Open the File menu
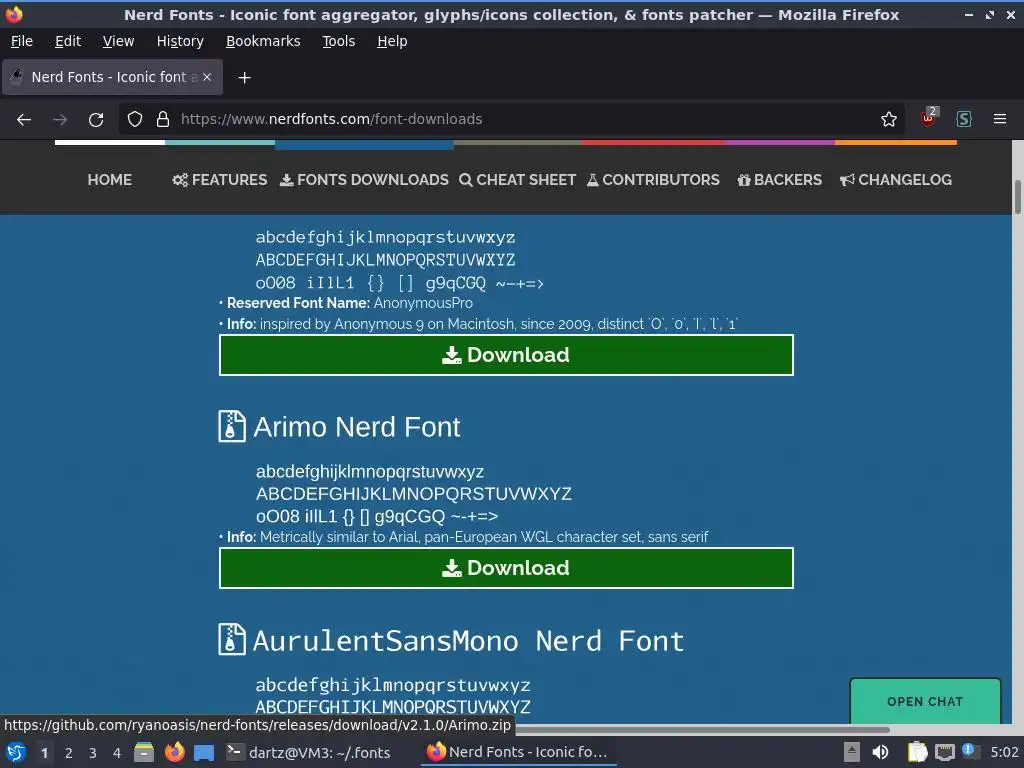This screenshot has width=1024, height=768. pyautogui.click(x=22, y=41)
